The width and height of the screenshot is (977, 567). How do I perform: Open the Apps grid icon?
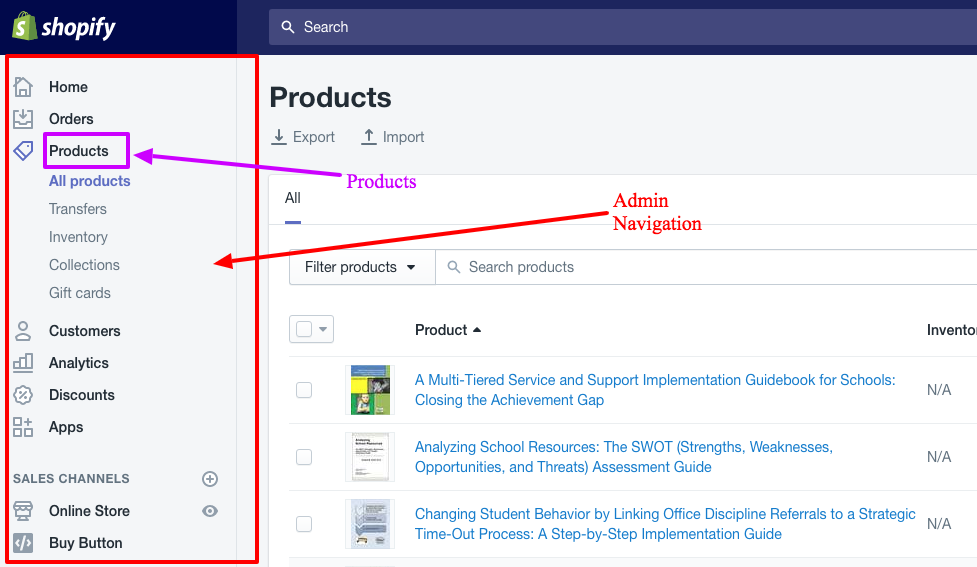coord(23,427)
